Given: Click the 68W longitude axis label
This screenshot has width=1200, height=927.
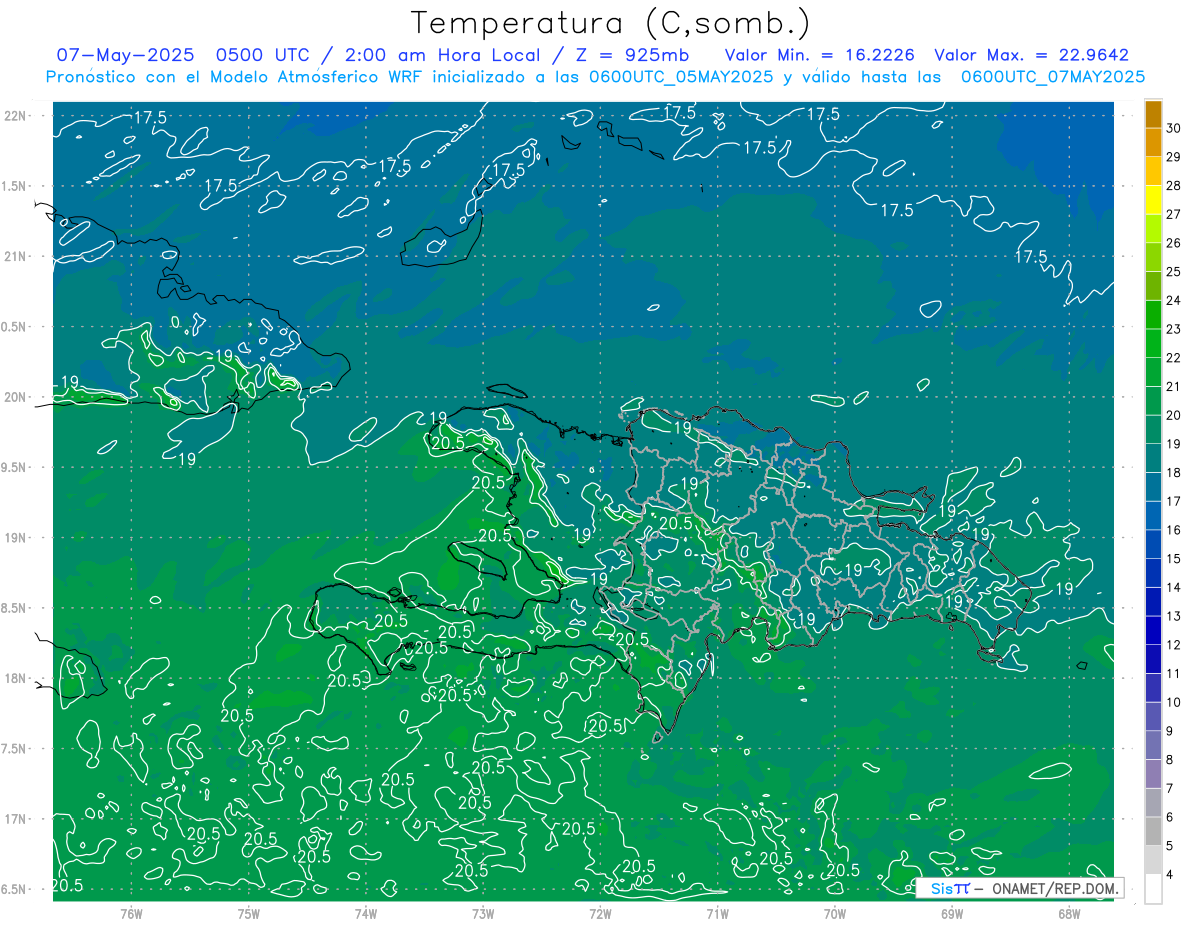Looking at the screenshot, I should pyautogui.click(x=1068, y=913).
